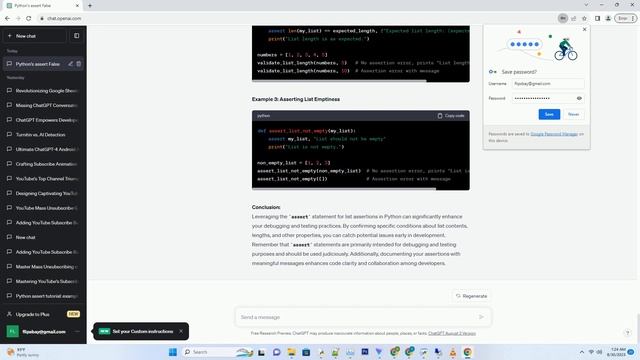Click the Example 3 code horizontal scrollbar
The image size is (640, 360).
[344, 189]
